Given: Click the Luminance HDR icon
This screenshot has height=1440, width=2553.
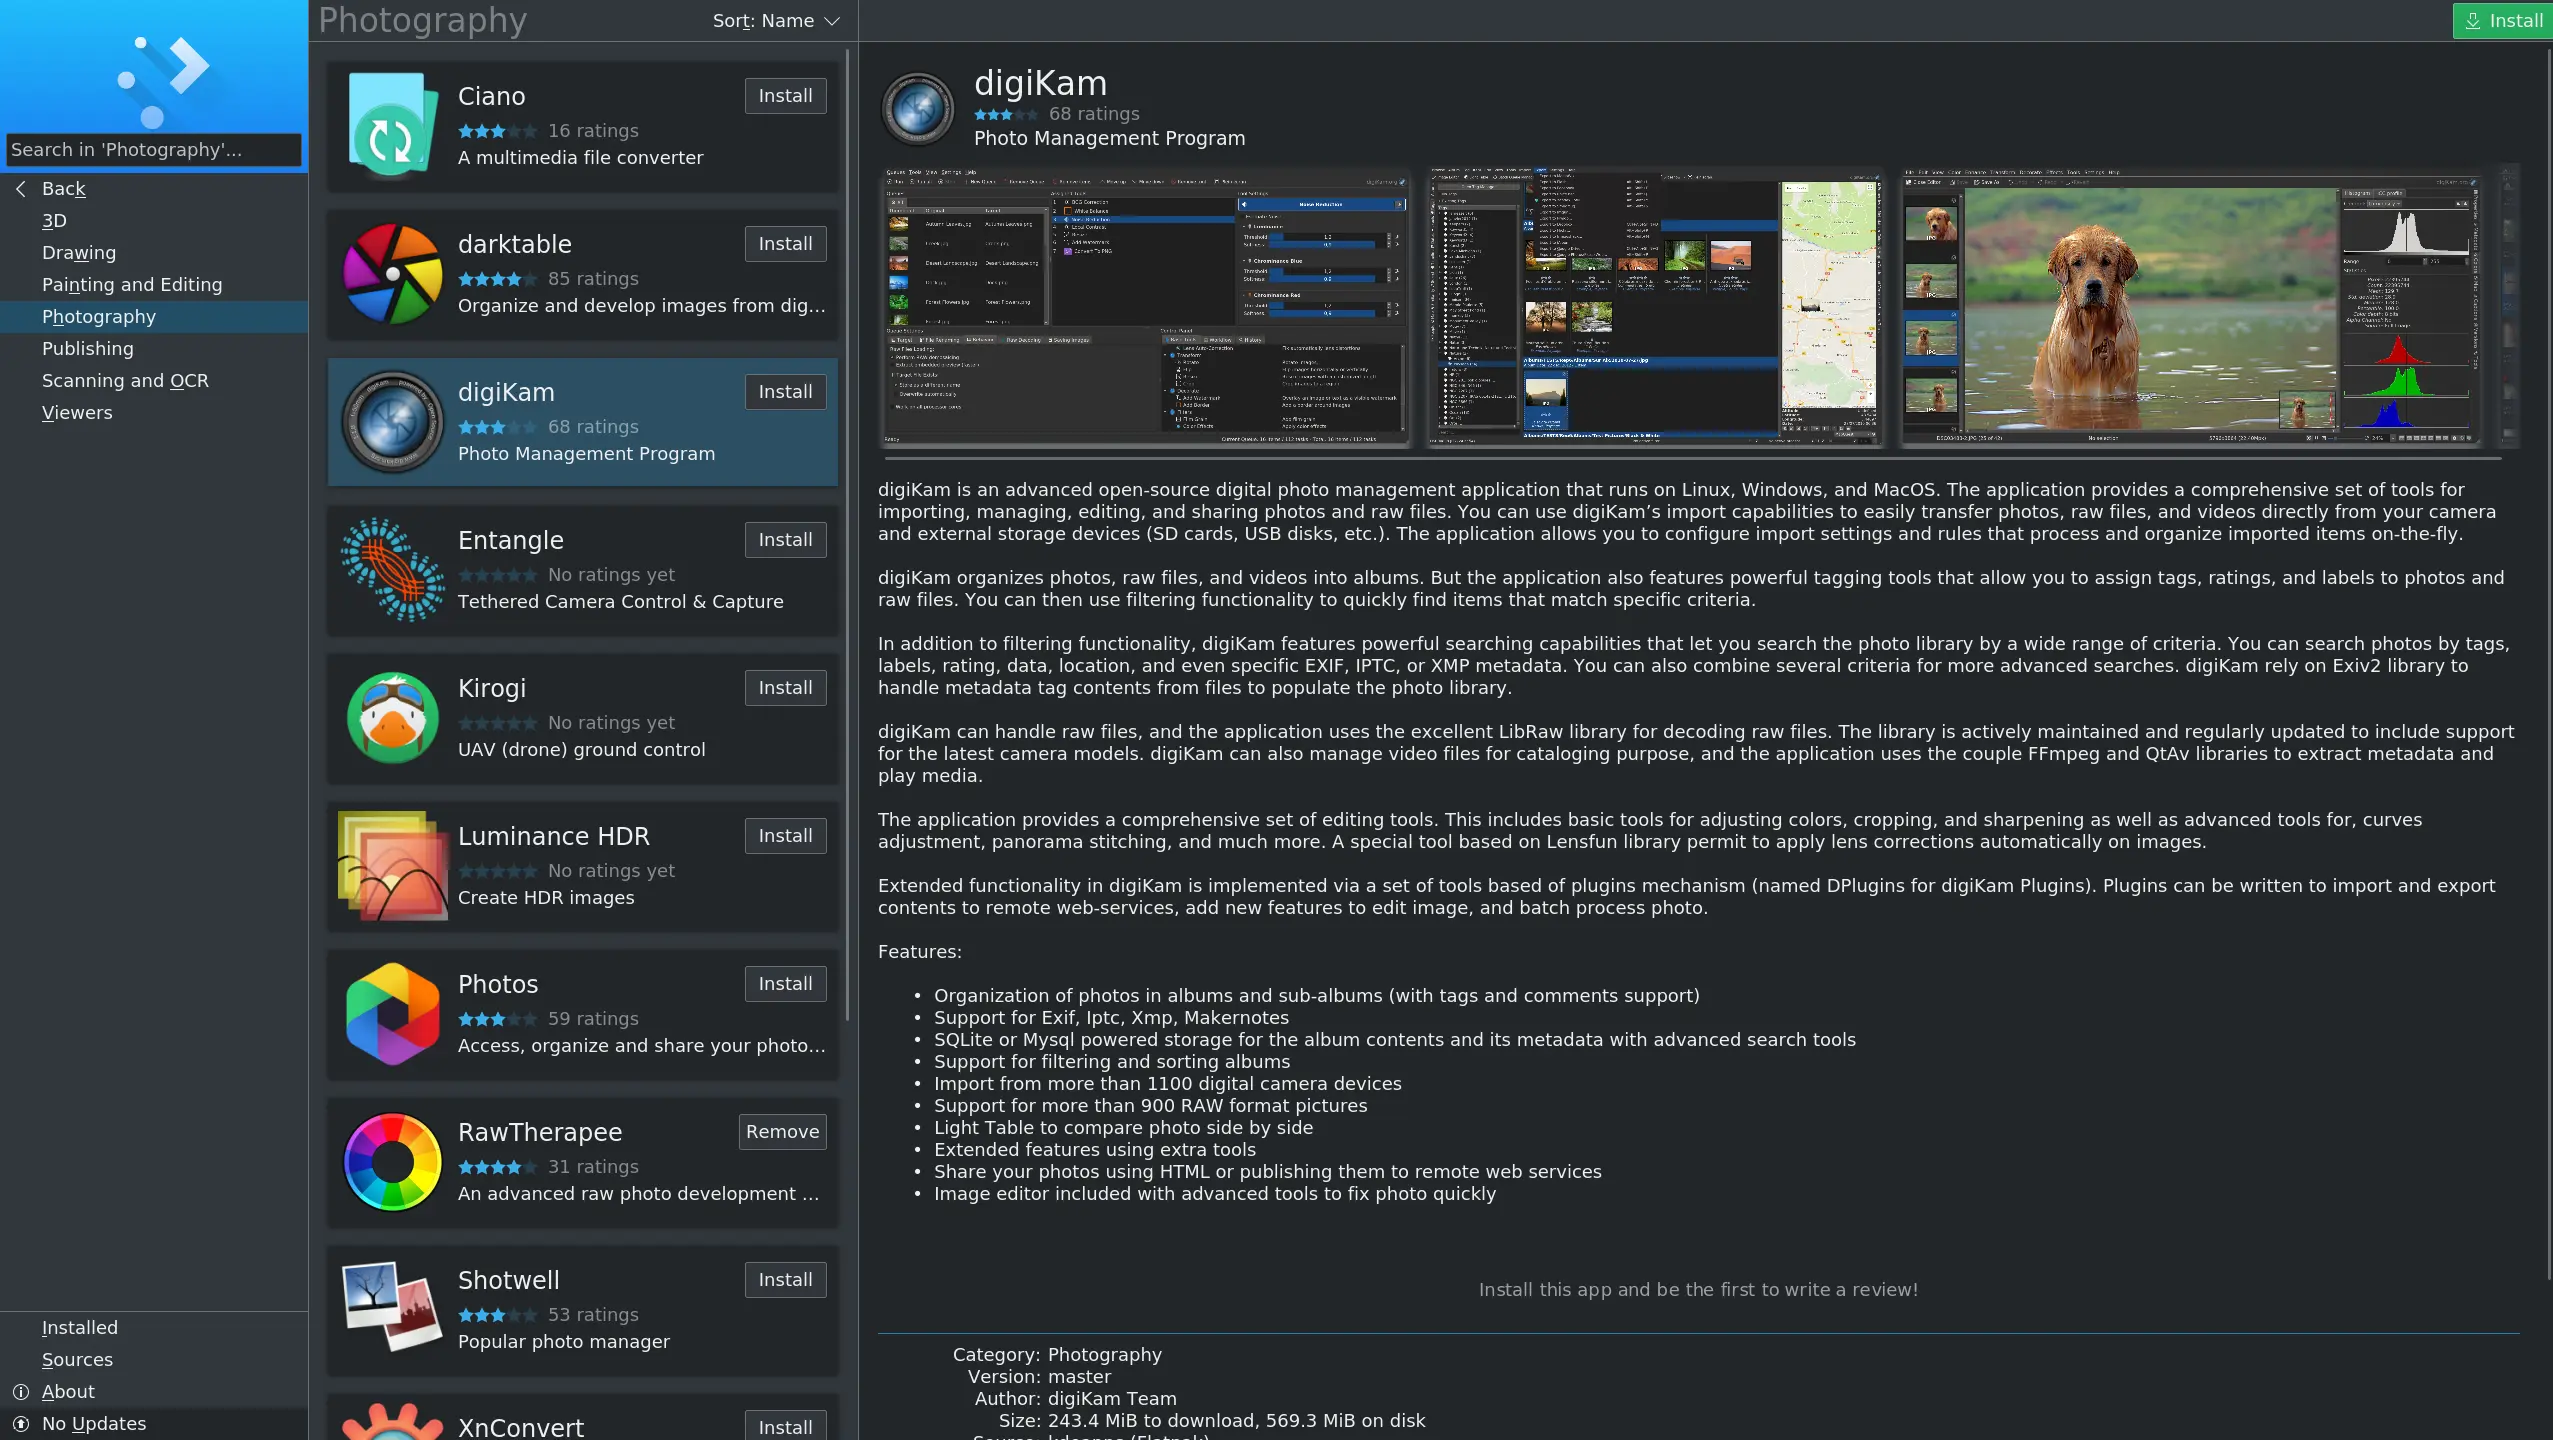Looking at the screenshot, I should 392,865.
